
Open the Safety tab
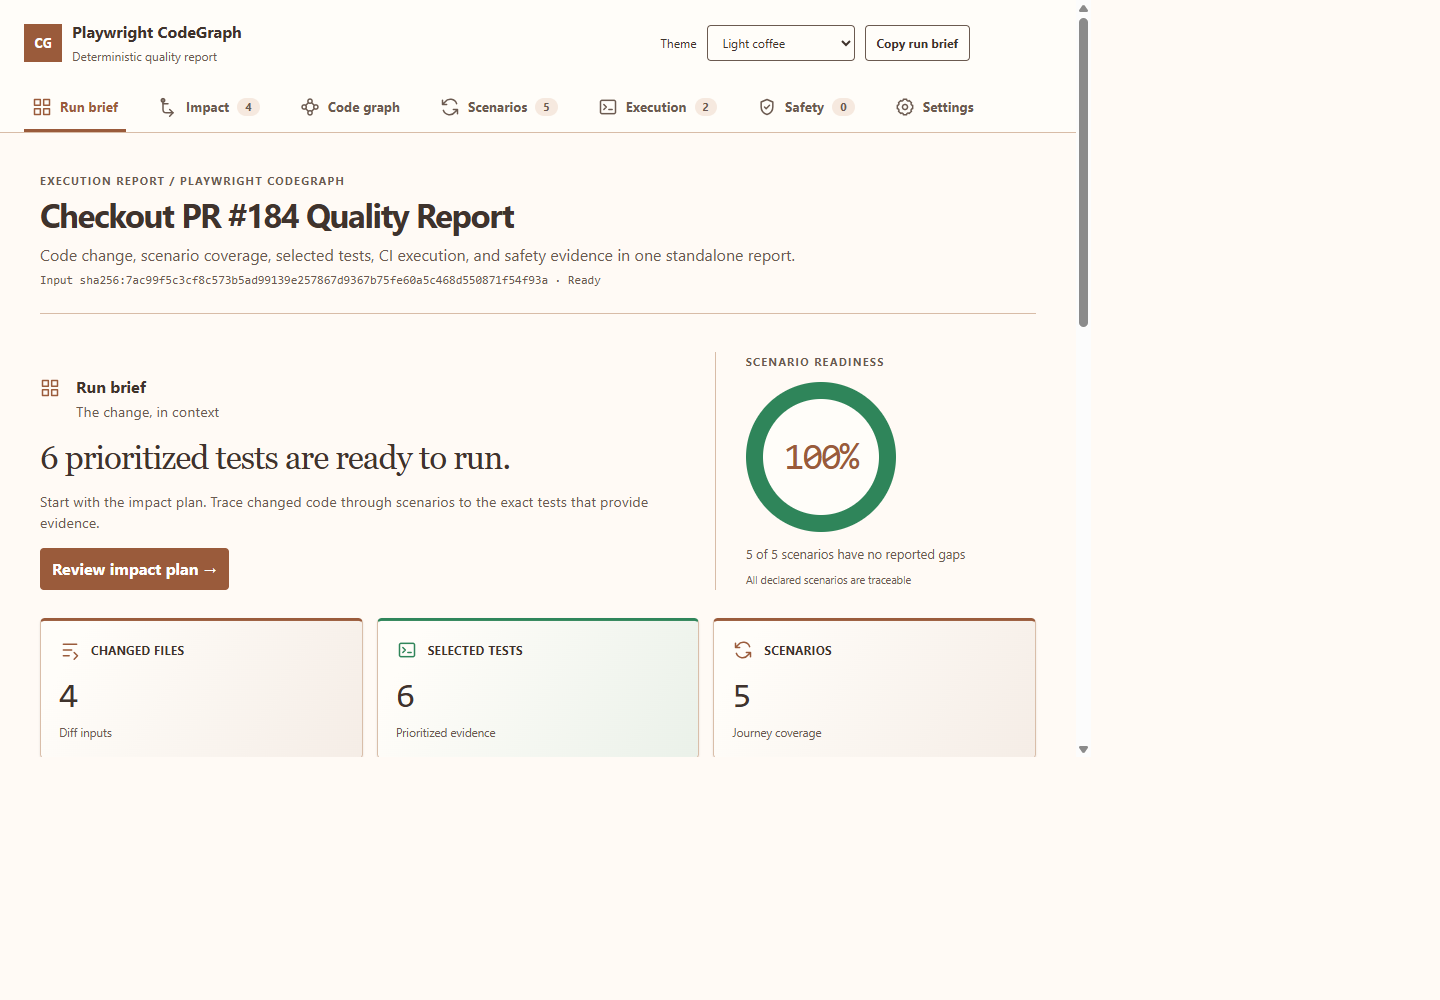point(806,107)
